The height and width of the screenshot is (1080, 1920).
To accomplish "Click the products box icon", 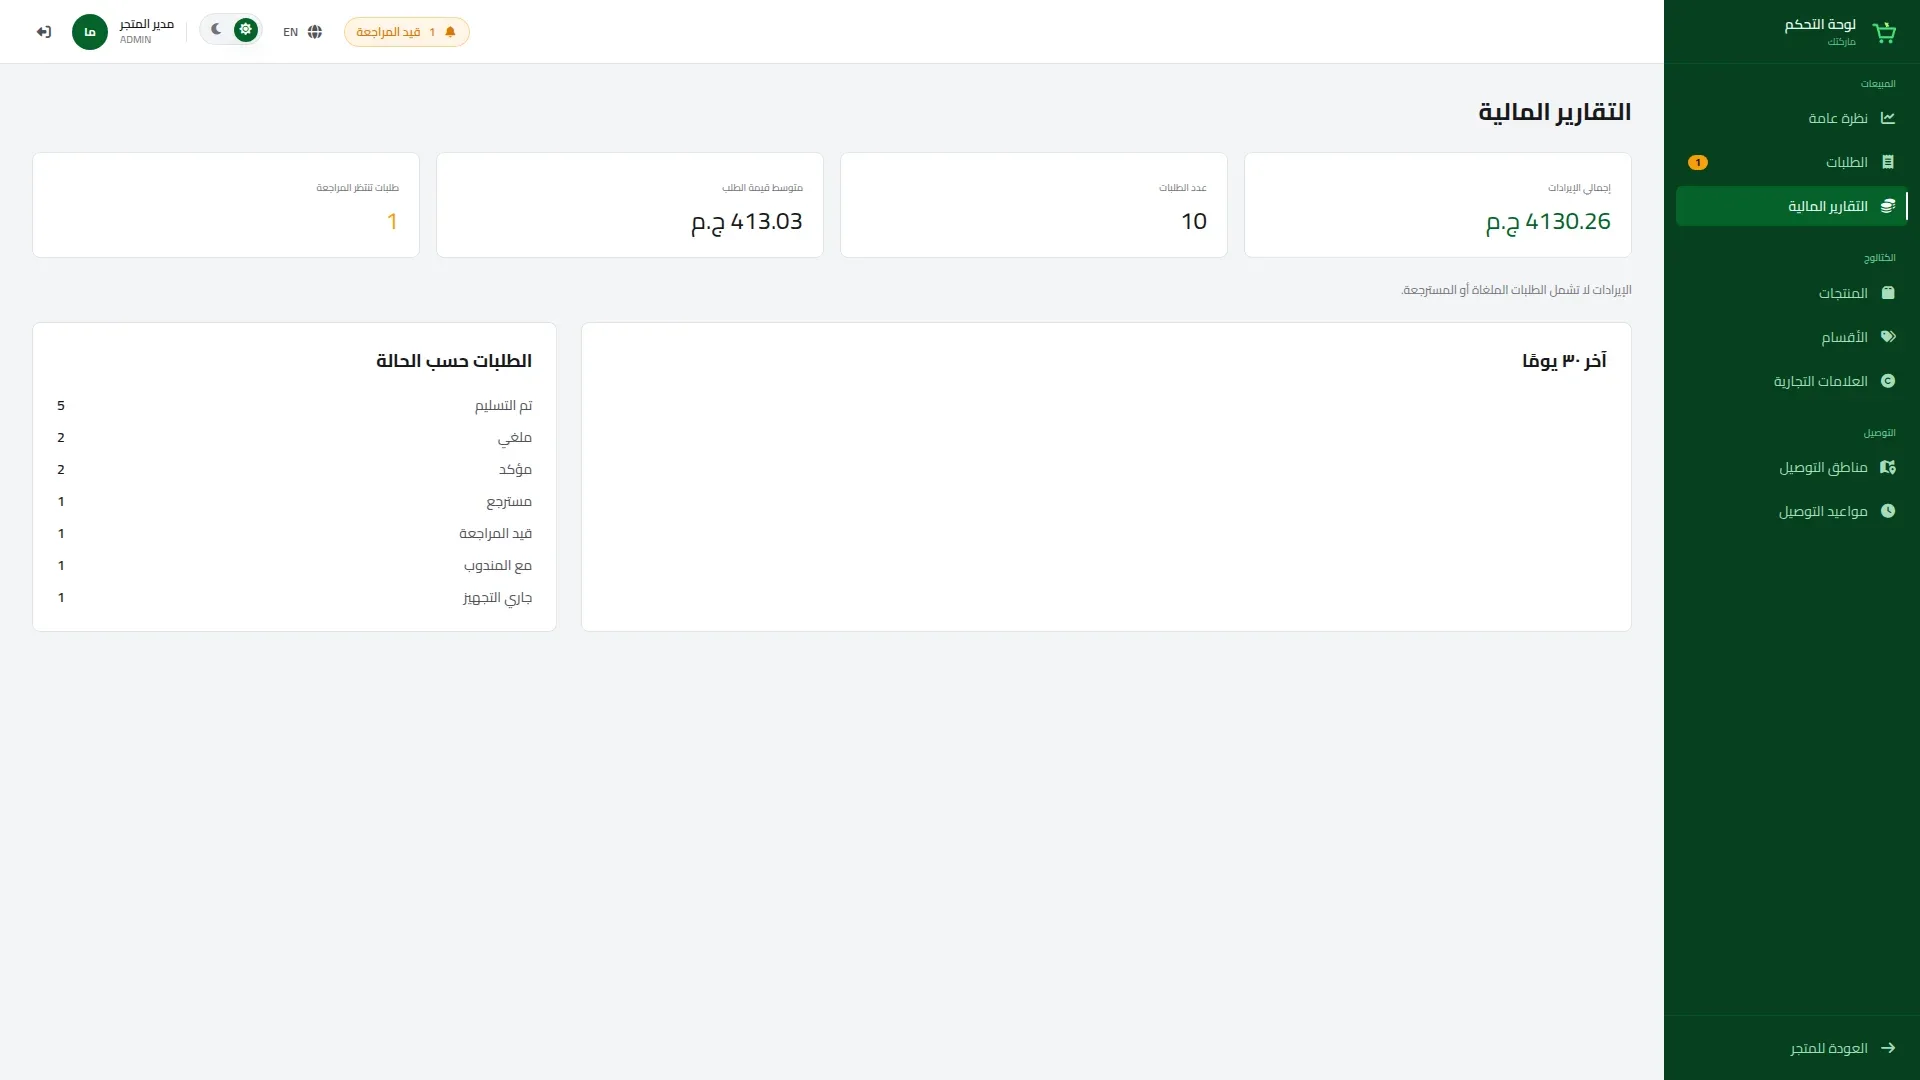I will pos(1888,293).
